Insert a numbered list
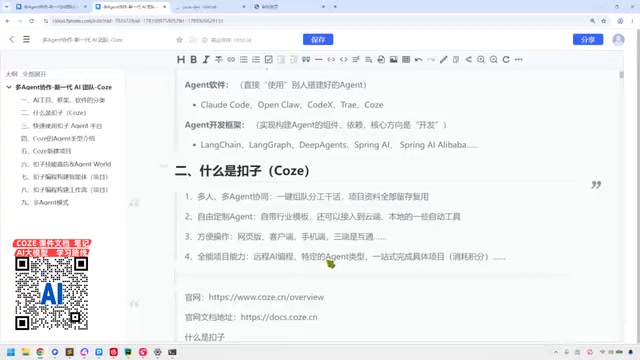 tap(256, 60)
